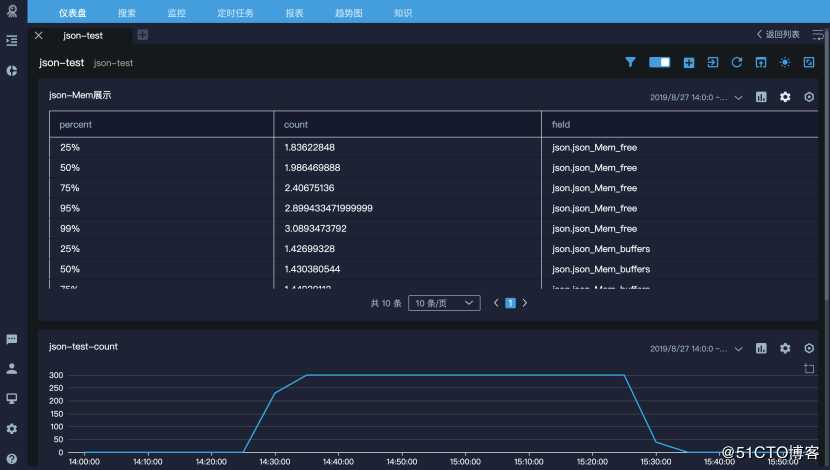This screenshot has height=470, width=830.
Task: Select the cell value 2.899433471999999
Action: [x=329, y=209]
